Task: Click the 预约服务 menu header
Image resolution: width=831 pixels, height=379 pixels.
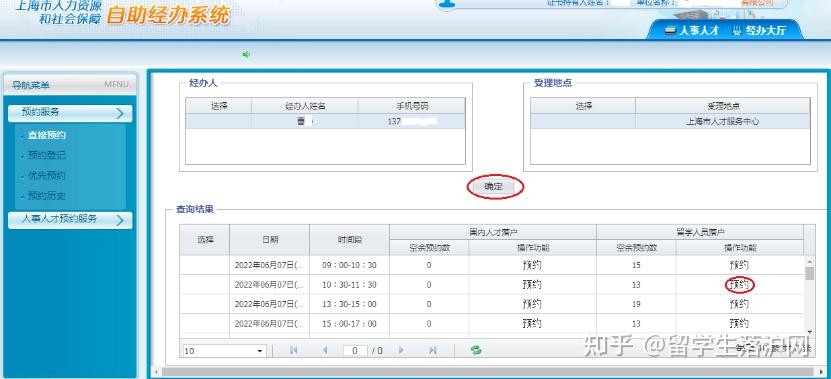Action: pyautogui.click(x=70, y=113)
